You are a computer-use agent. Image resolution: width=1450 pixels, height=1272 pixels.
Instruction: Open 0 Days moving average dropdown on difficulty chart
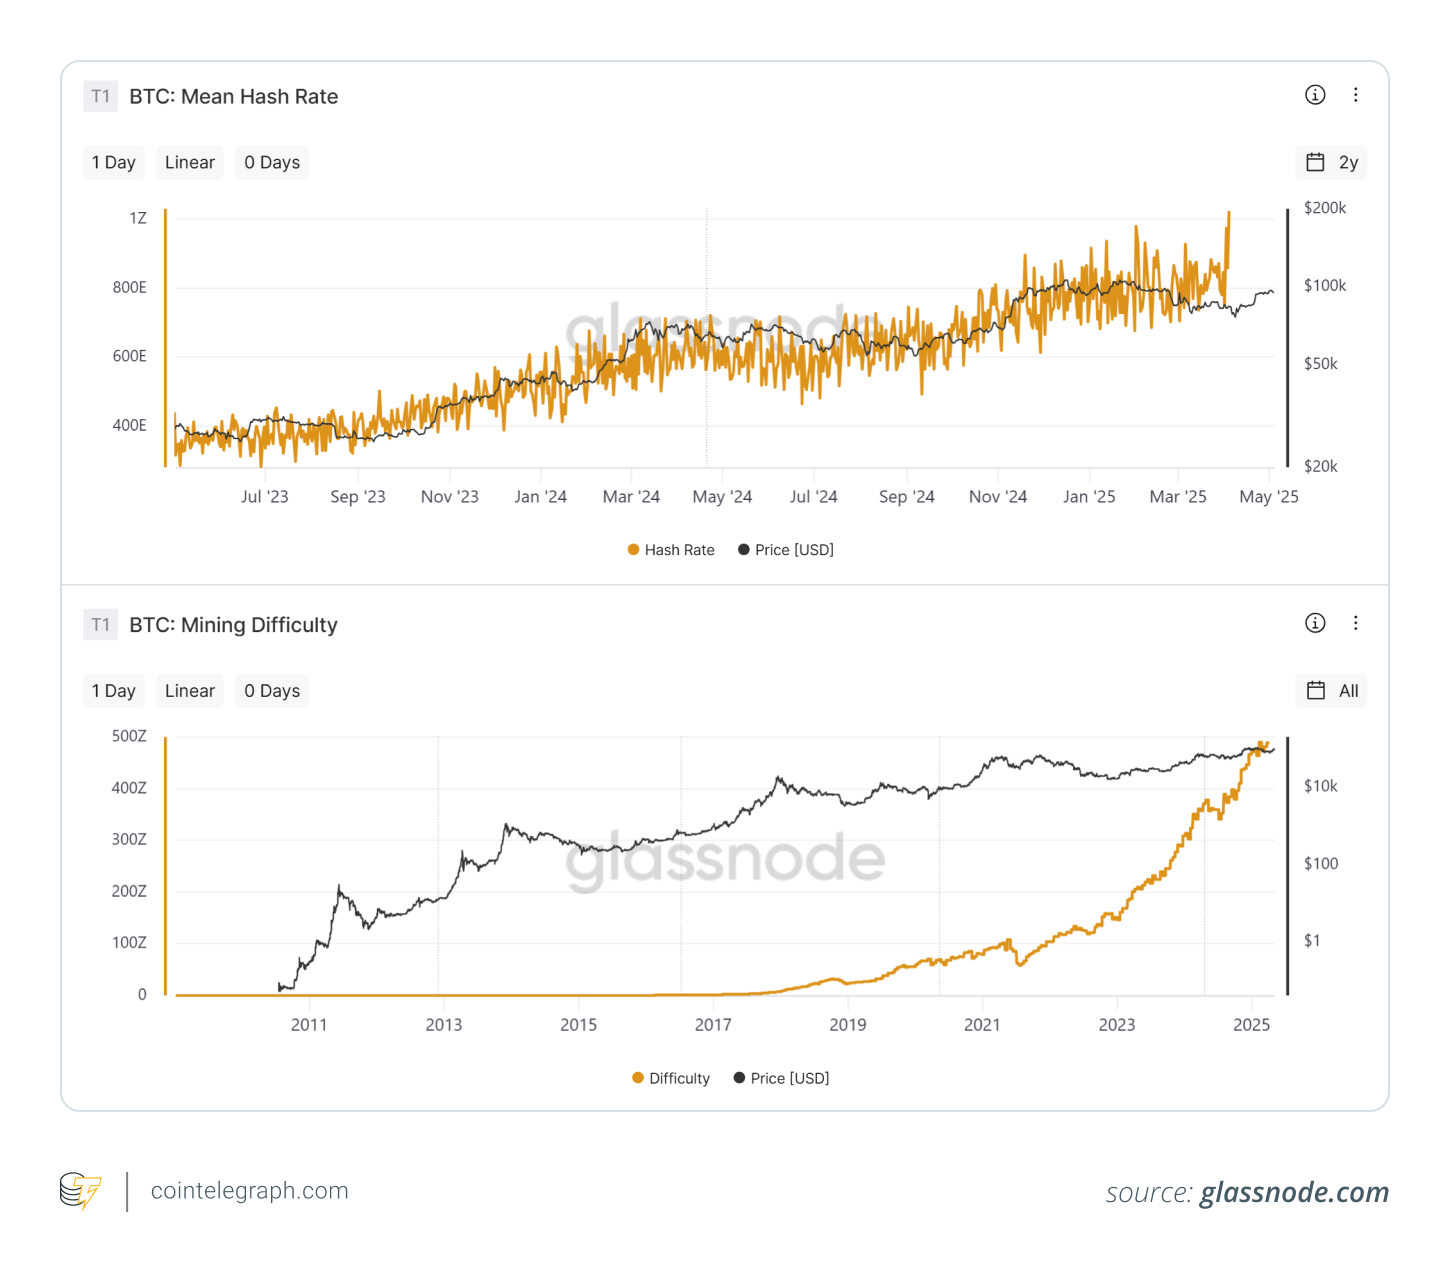coord(272,691)
